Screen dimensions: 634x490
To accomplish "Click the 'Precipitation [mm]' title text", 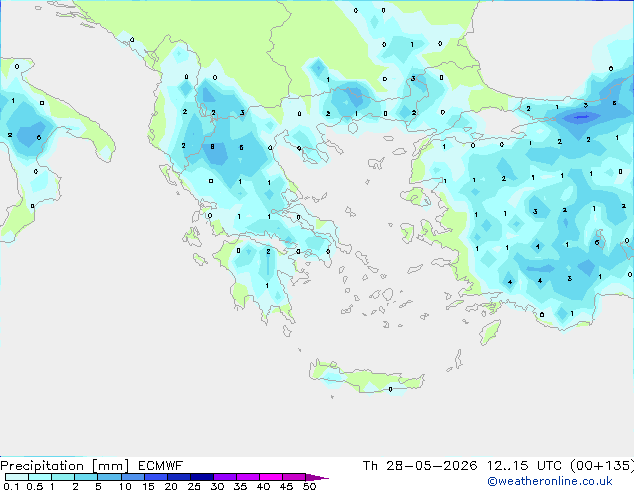I will coord(65,466).
